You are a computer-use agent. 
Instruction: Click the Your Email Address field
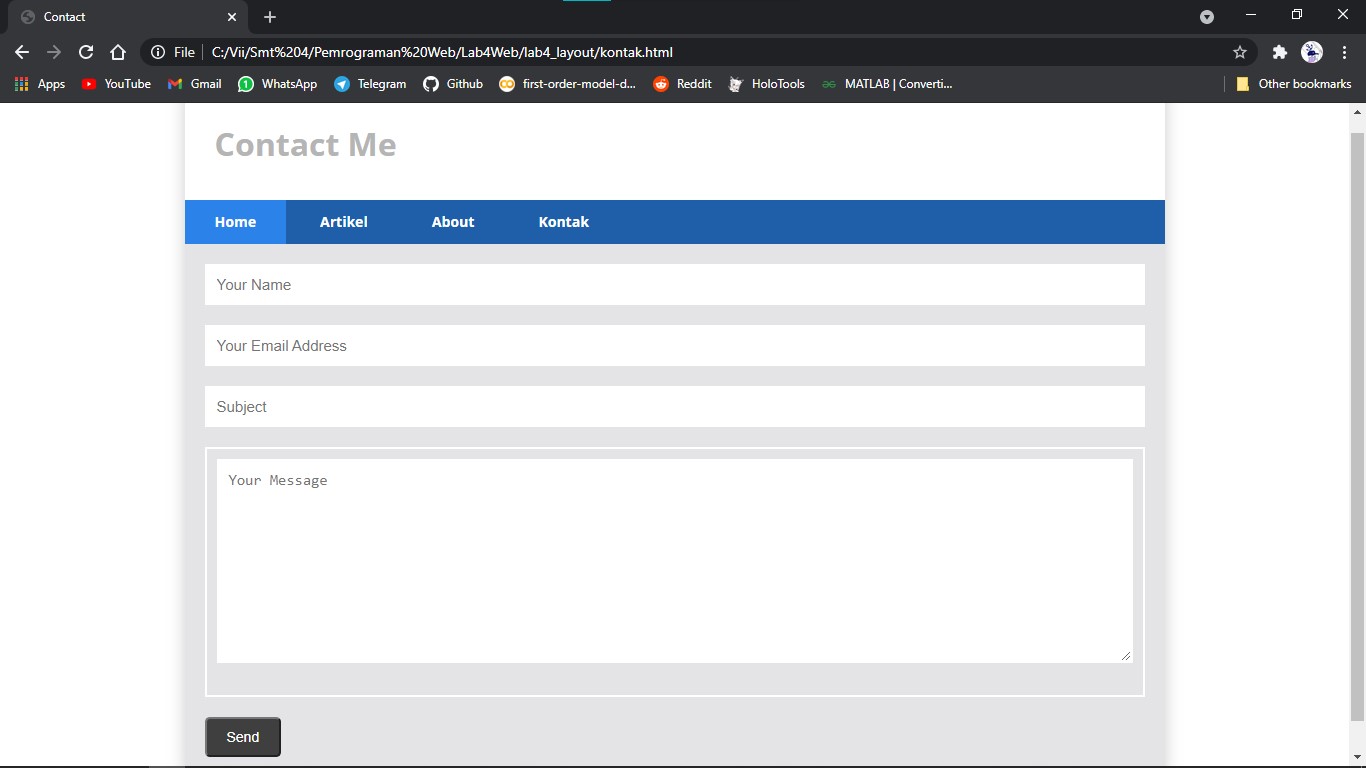coord(674,345)
